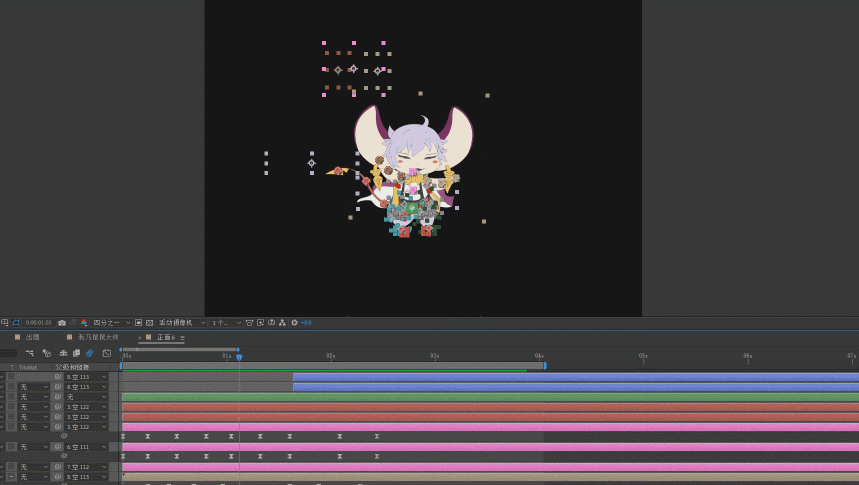Click the timeline icon in viewer toolbar
859x485 pixels.
(271, 323)
